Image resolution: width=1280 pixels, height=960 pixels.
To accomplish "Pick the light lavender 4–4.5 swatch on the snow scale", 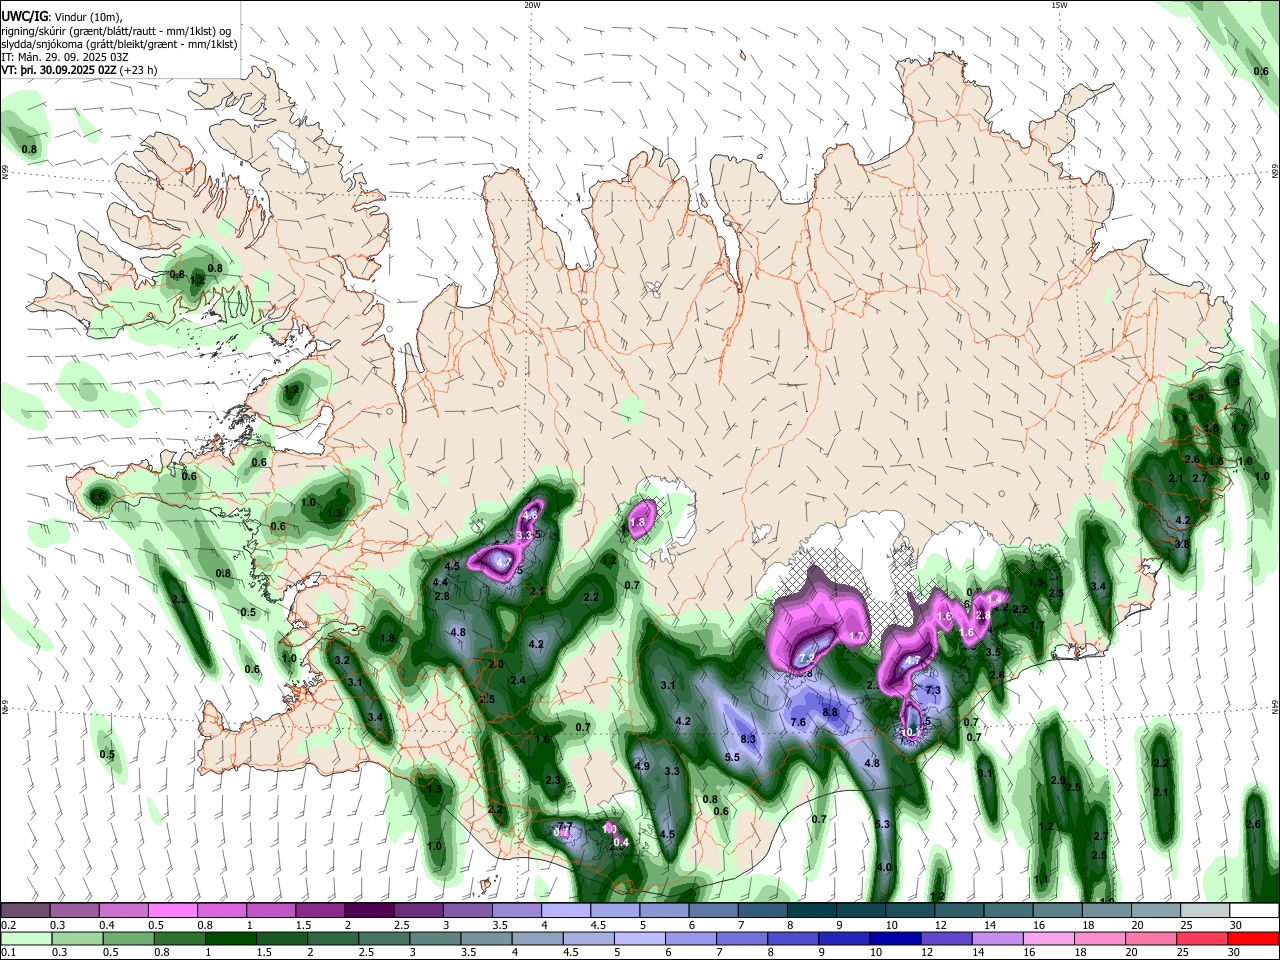I will coord(566,911).
